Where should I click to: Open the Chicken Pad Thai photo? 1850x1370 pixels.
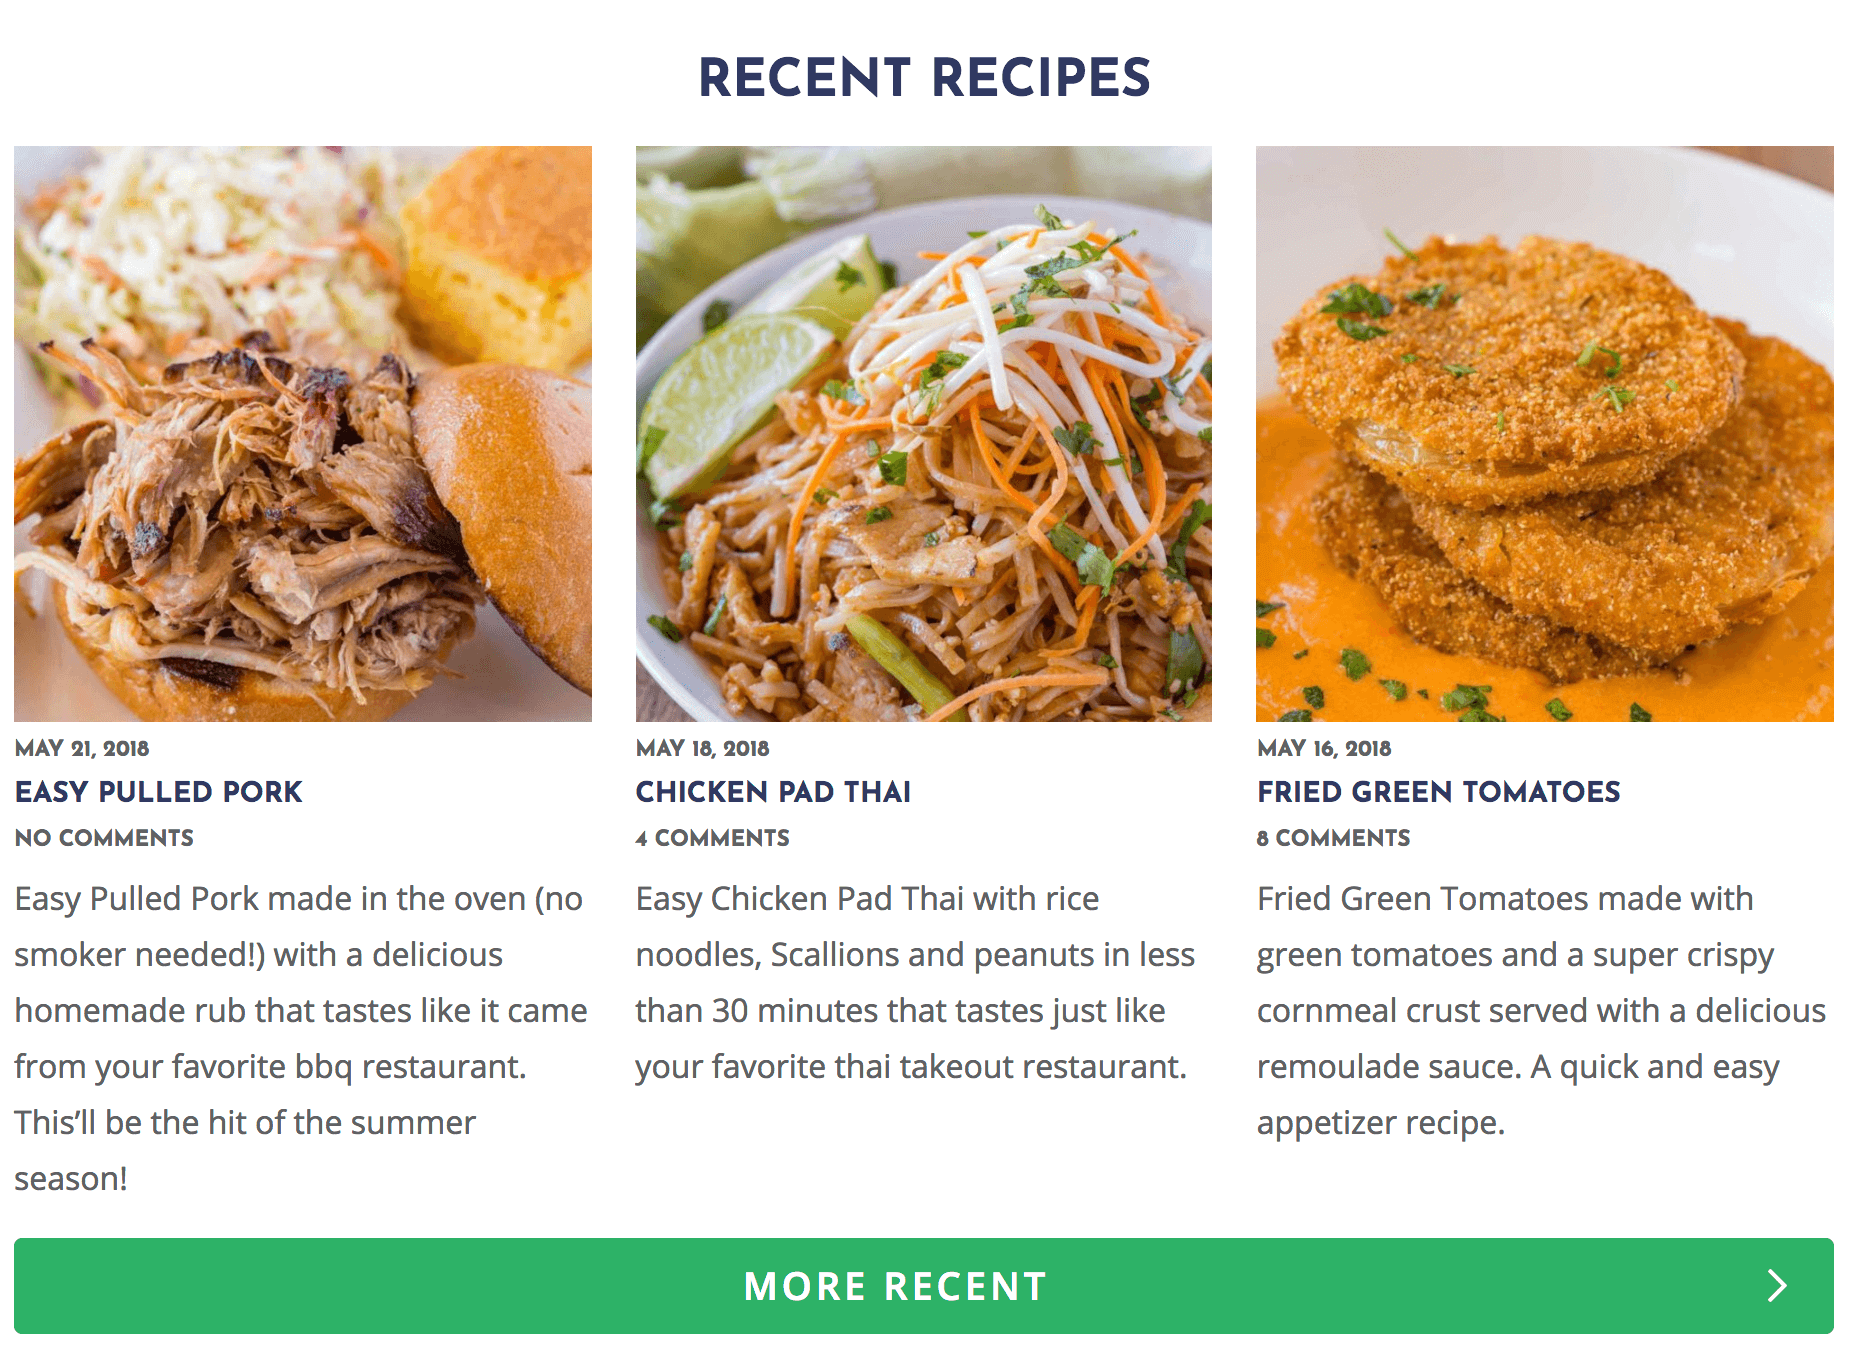pyautogui.click(x=924, y=434)
